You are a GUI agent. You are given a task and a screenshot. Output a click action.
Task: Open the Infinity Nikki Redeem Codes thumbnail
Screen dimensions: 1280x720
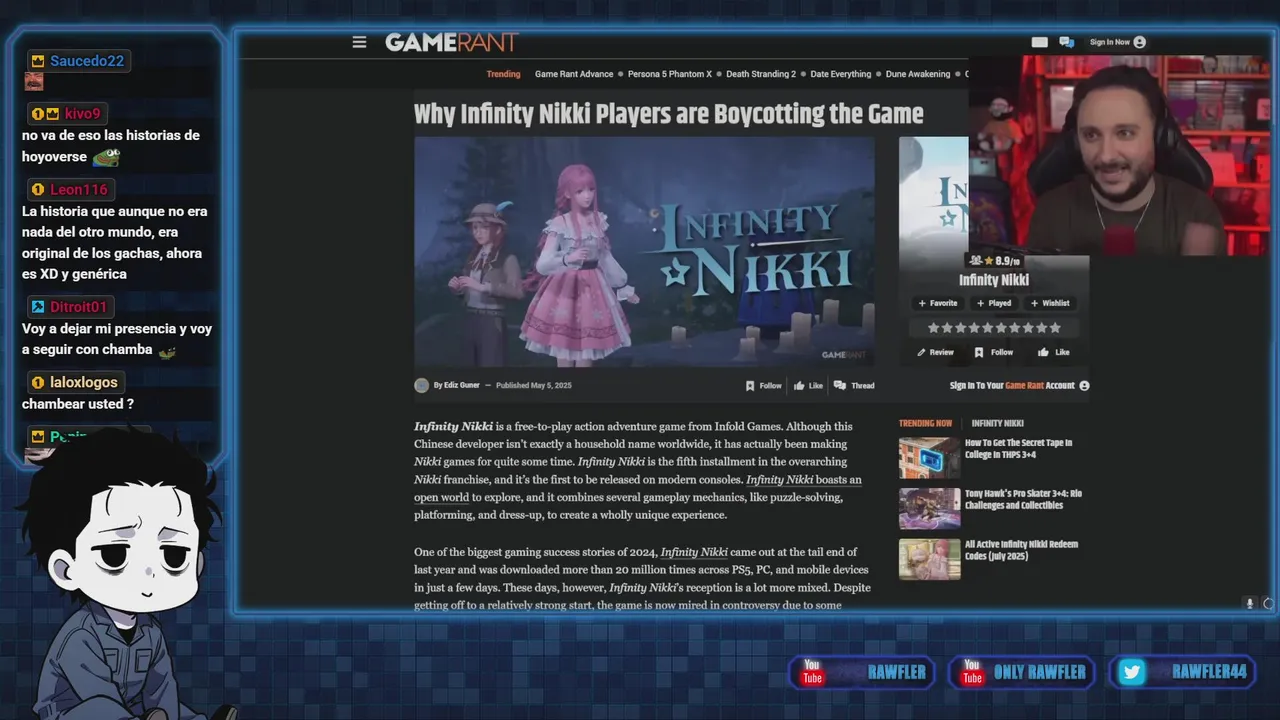coord(929,559)
